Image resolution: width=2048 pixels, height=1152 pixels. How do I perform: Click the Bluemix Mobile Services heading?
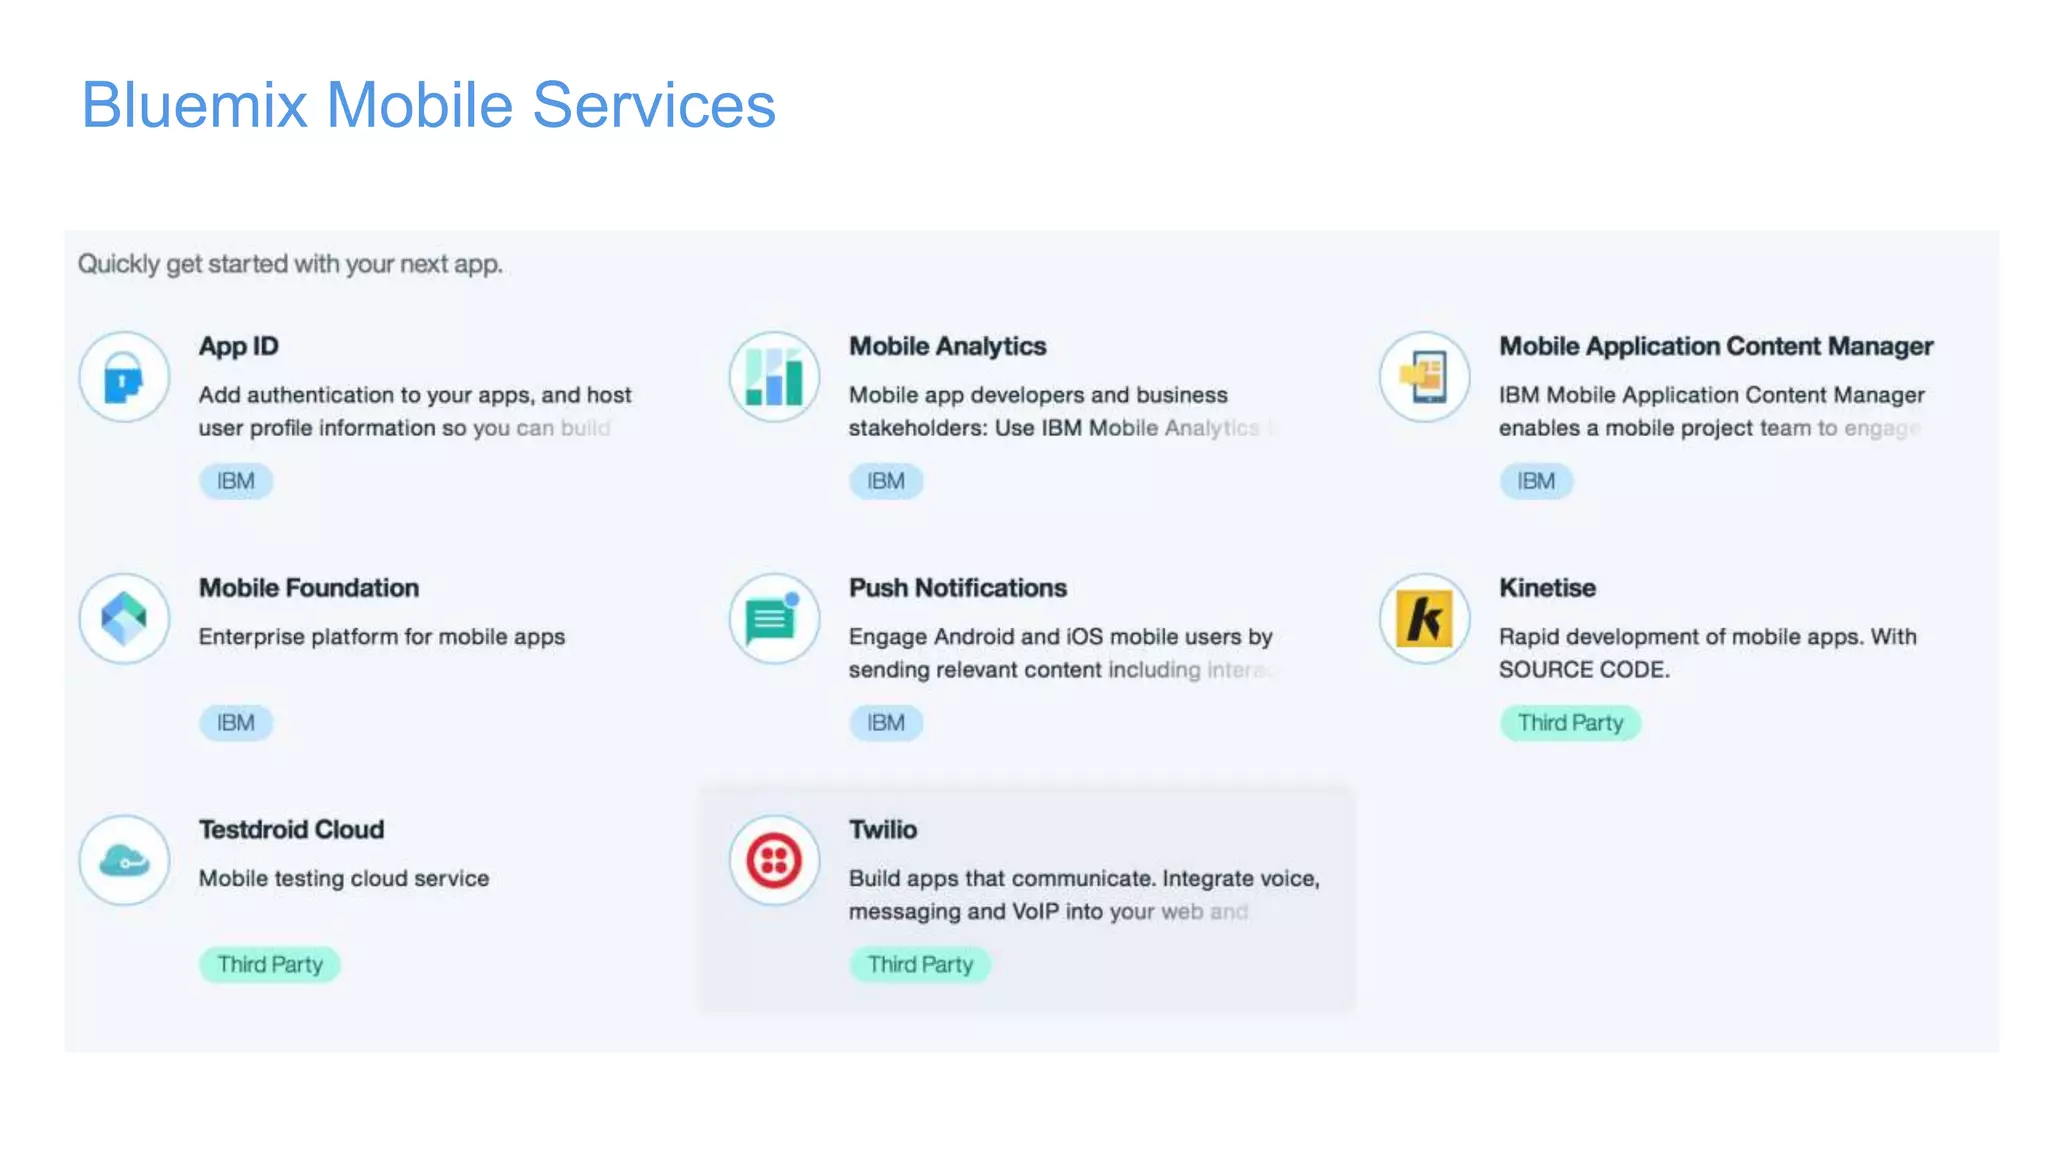click(x=428, y=104)
